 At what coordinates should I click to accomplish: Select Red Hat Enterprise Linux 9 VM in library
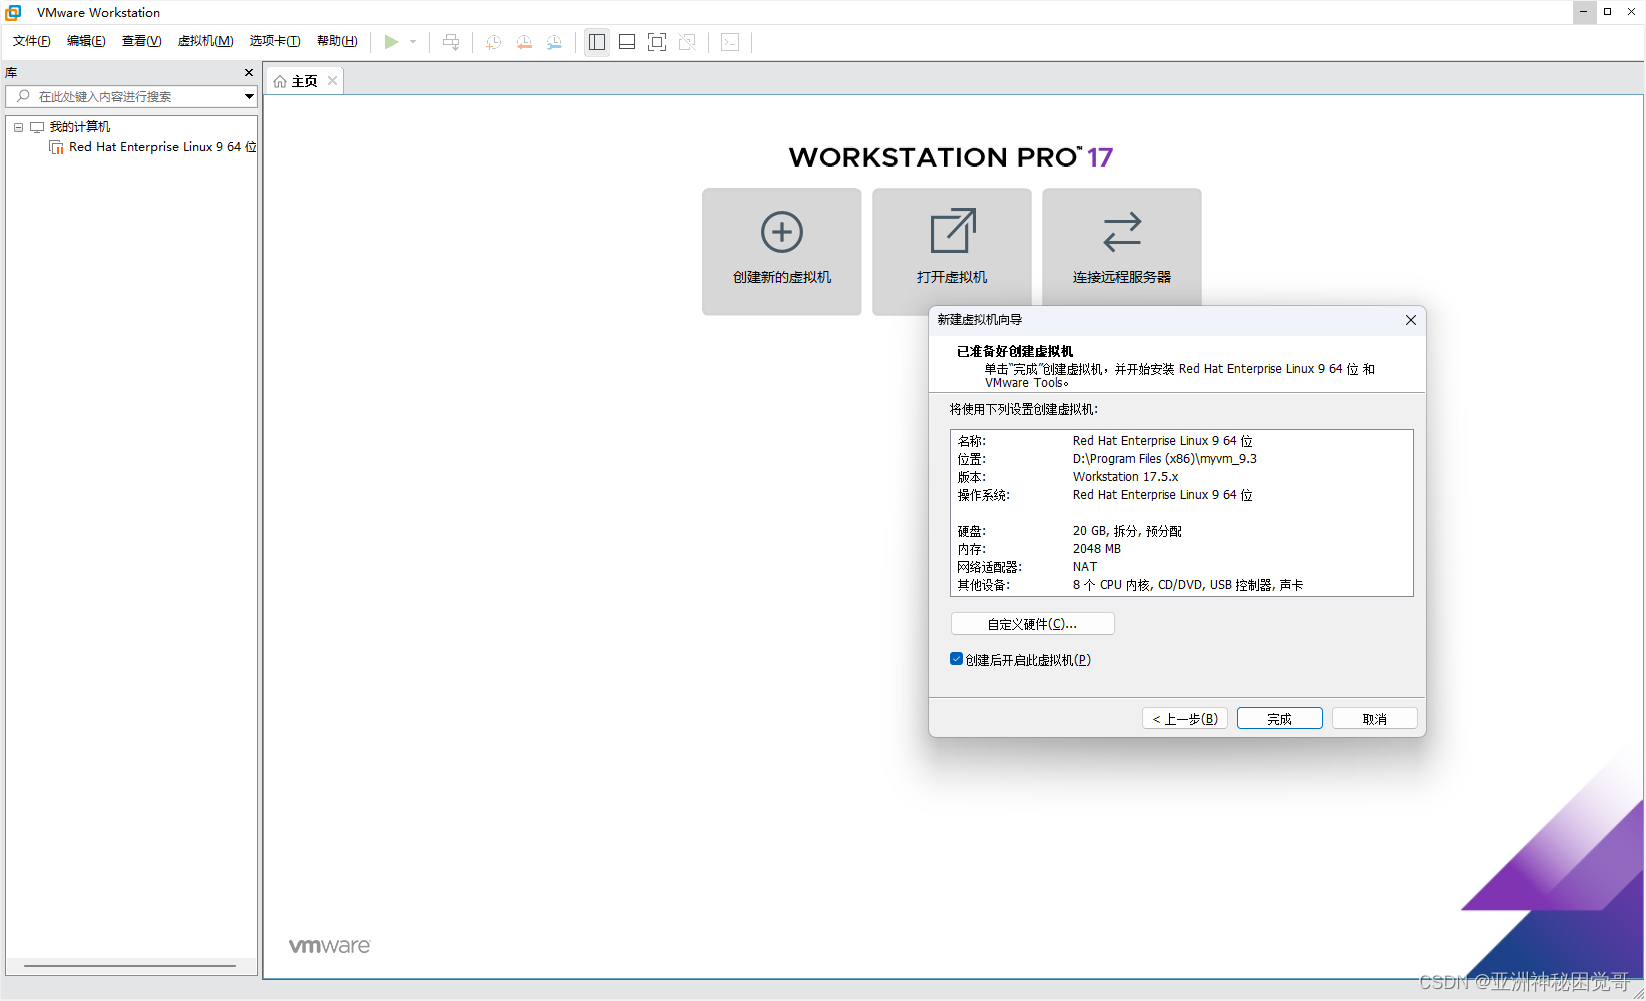coord(162,147)
